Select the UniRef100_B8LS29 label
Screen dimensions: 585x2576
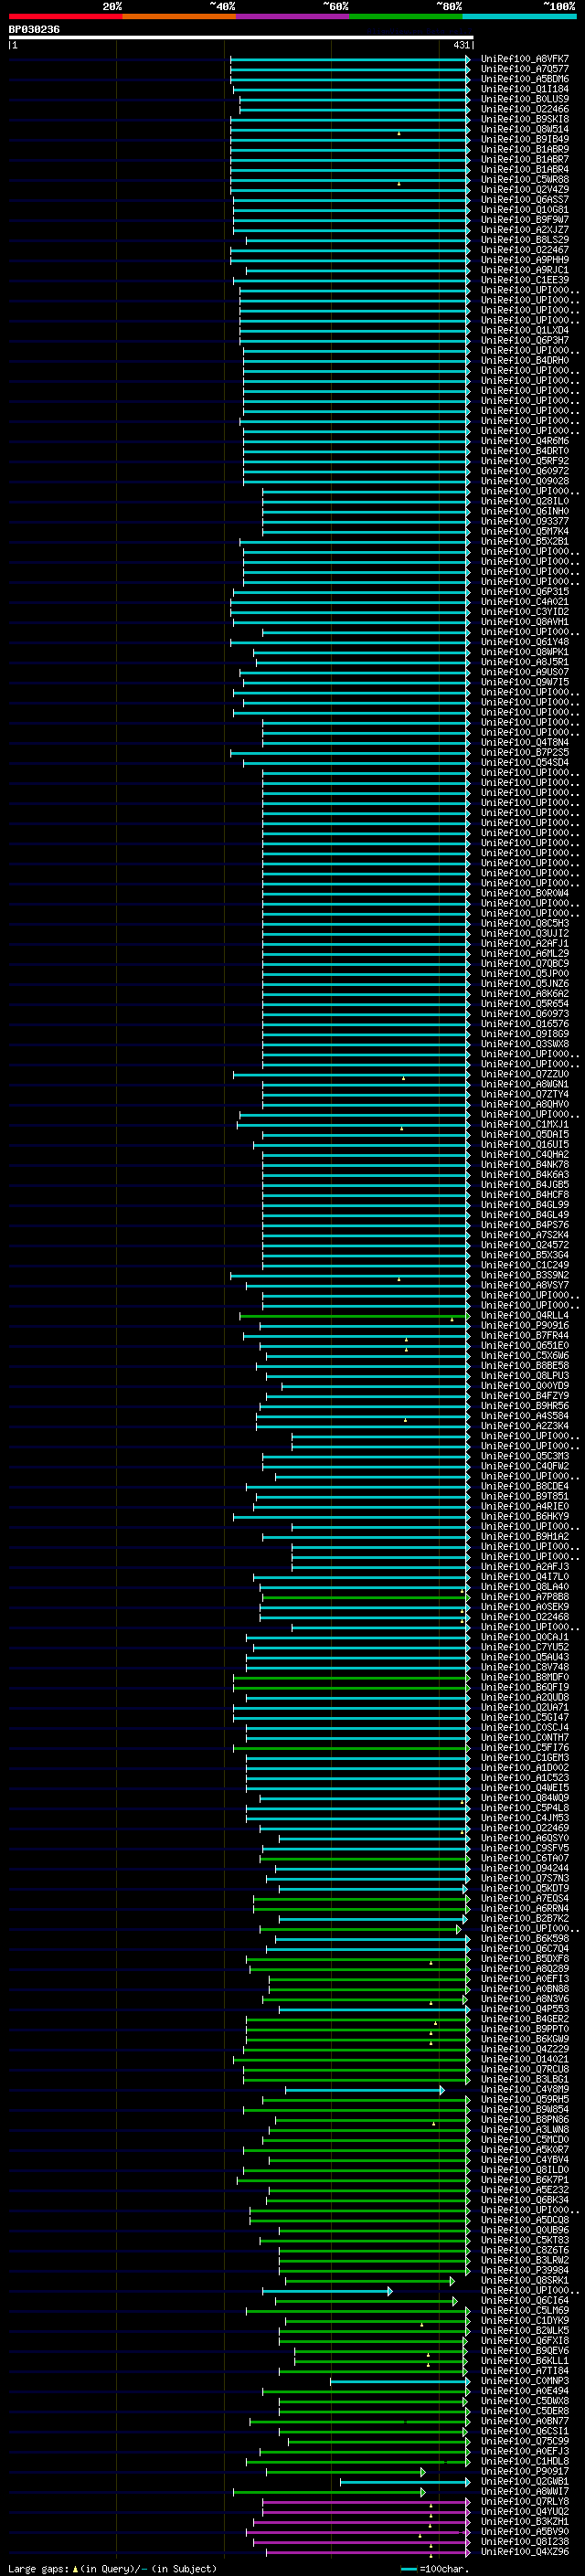pos(525,239)
